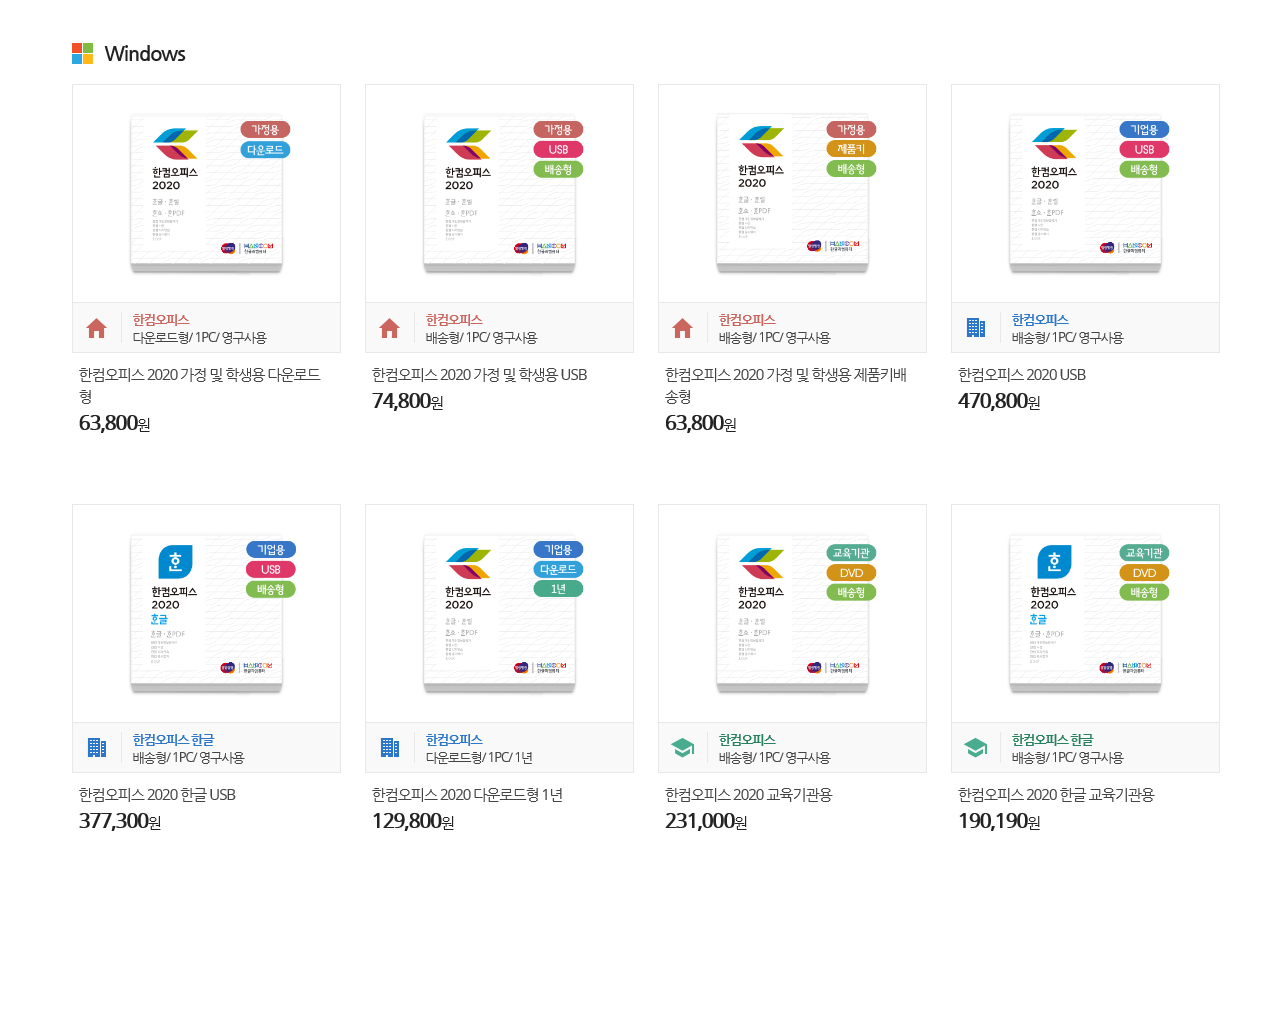Click 63,800원 price of 다운로드형 product

pos(115,423)
